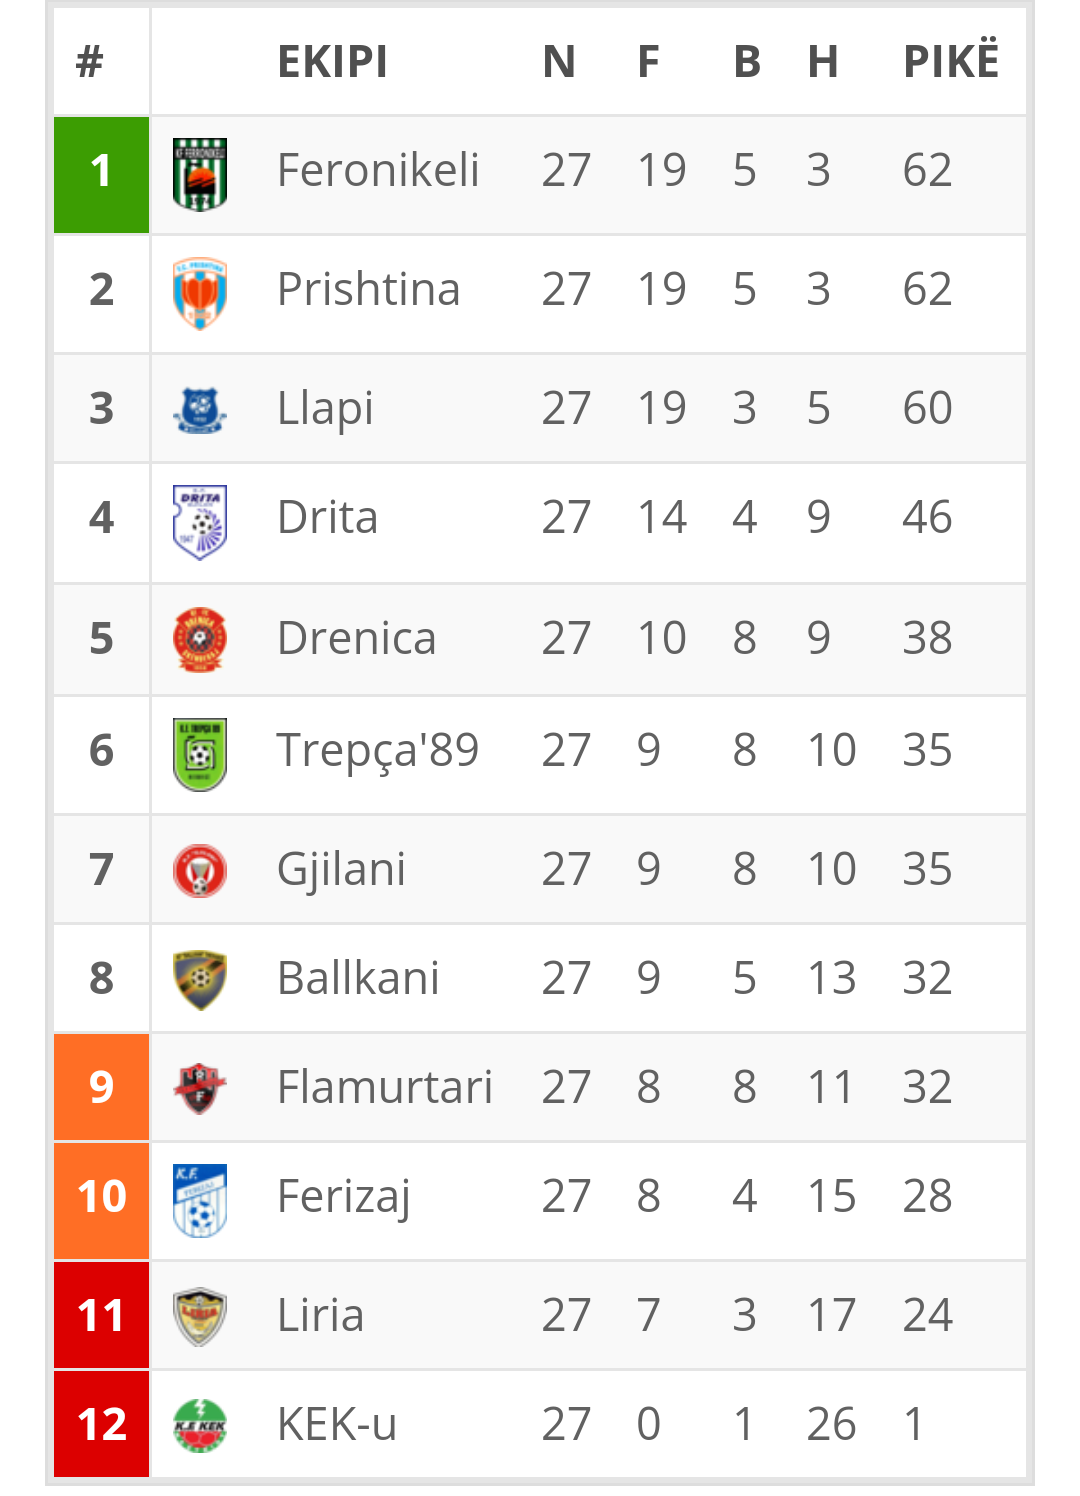This screenshot has width=1080, height=1496.
Task: Open the Feronikeli team name link
Action: (378, 170)
